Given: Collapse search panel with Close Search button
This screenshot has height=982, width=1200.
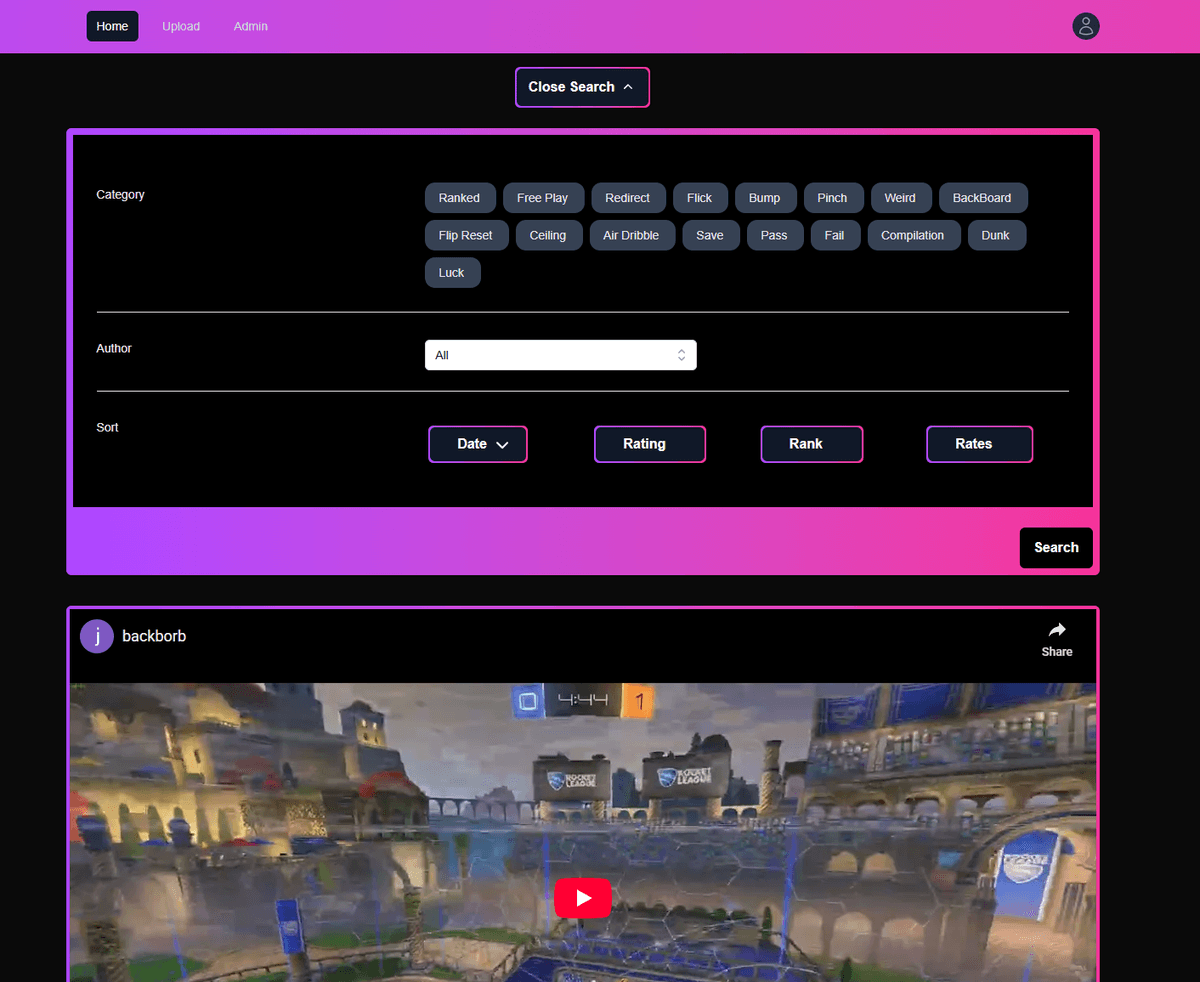Looking at the screenshot, I should (x=582, y=87).
